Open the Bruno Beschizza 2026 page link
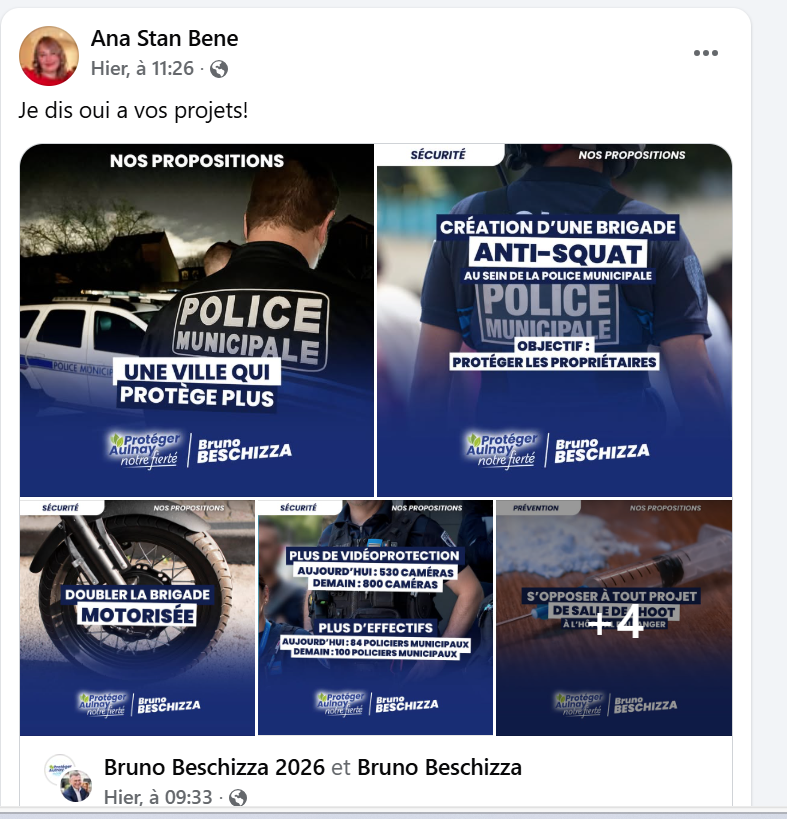The height and width of the screenshot is (819, 787). 214,767
